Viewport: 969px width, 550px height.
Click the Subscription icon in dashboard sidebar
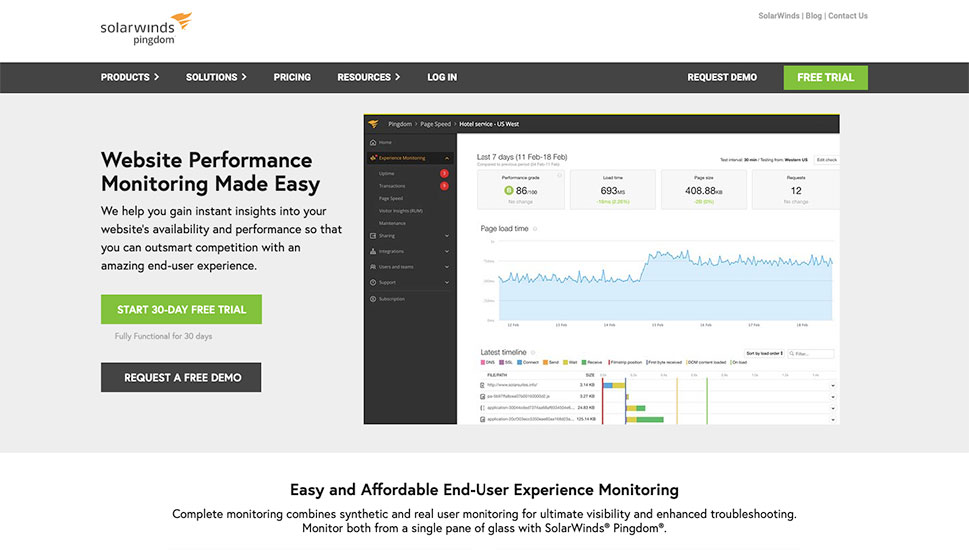373,299
